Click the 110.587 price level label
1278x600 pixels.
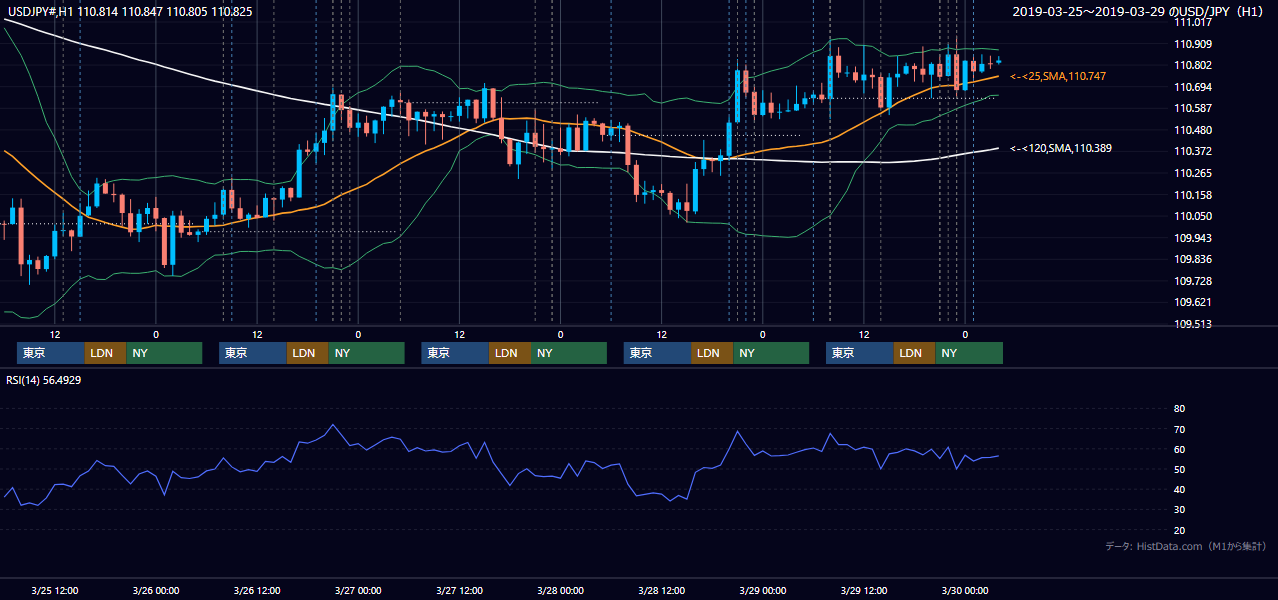pos(1193,108)
